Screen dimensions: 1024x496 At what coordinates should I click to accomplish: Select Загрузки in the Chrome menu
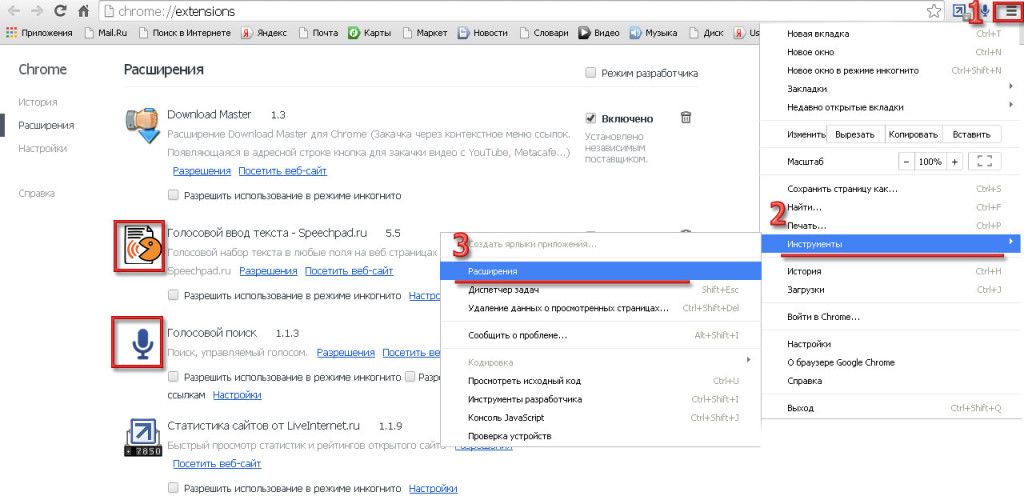(x=891, y=289)
